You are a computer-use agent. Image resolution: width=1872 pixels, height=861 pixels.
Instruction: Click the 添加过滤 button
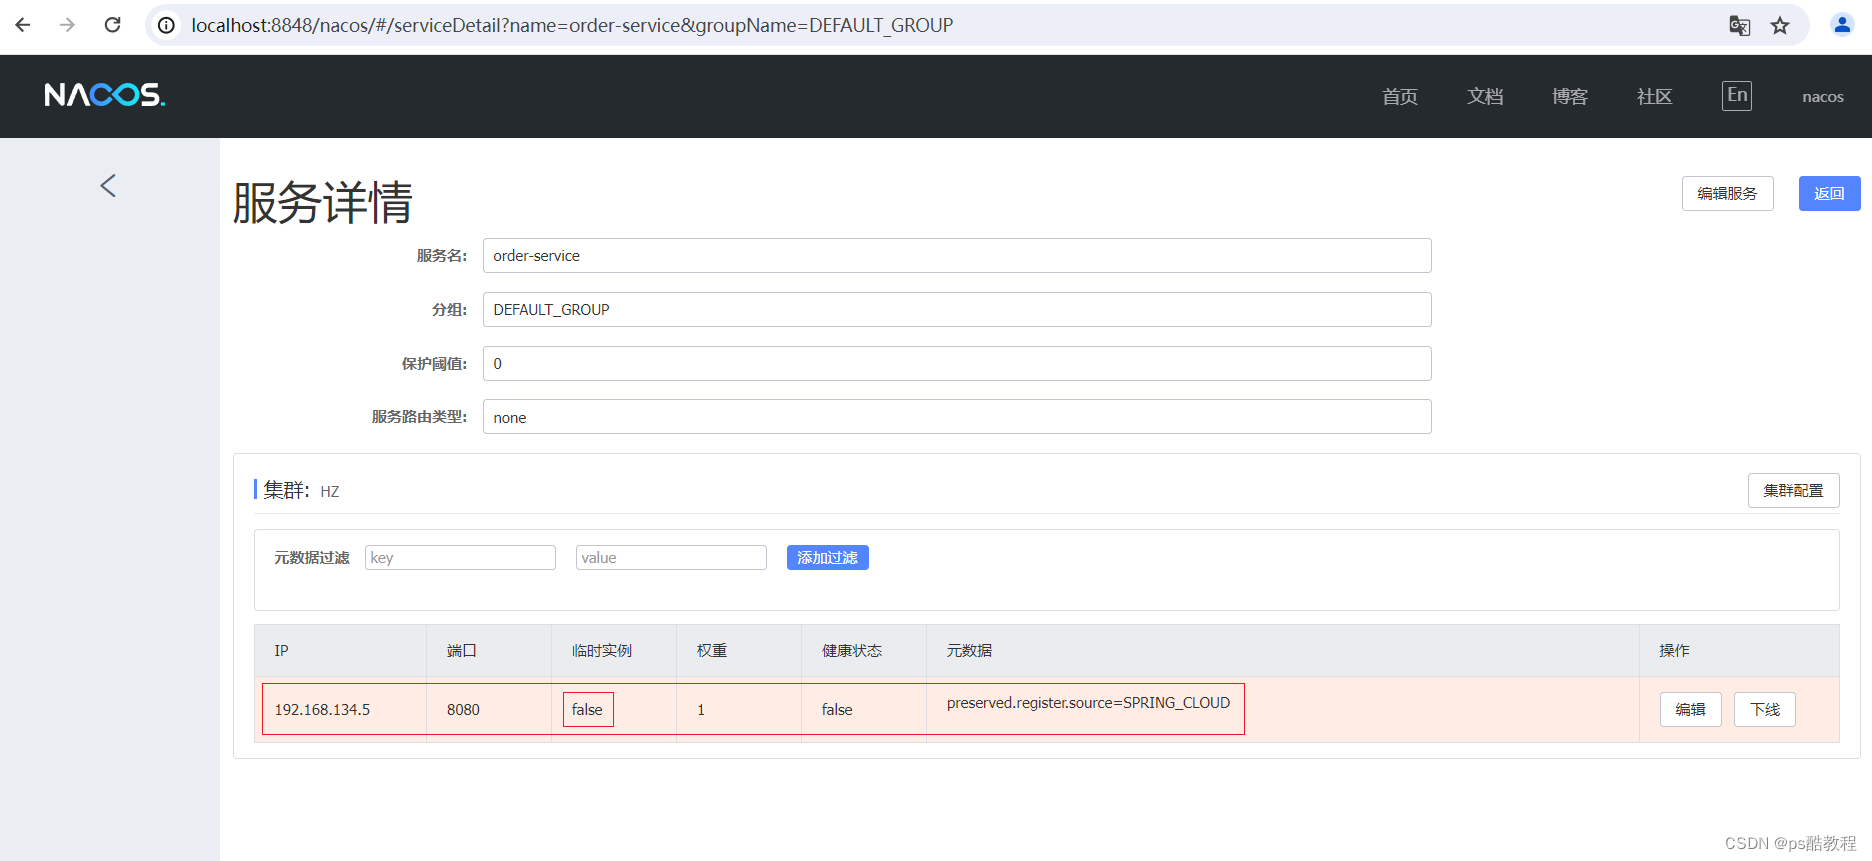[827, 558]
